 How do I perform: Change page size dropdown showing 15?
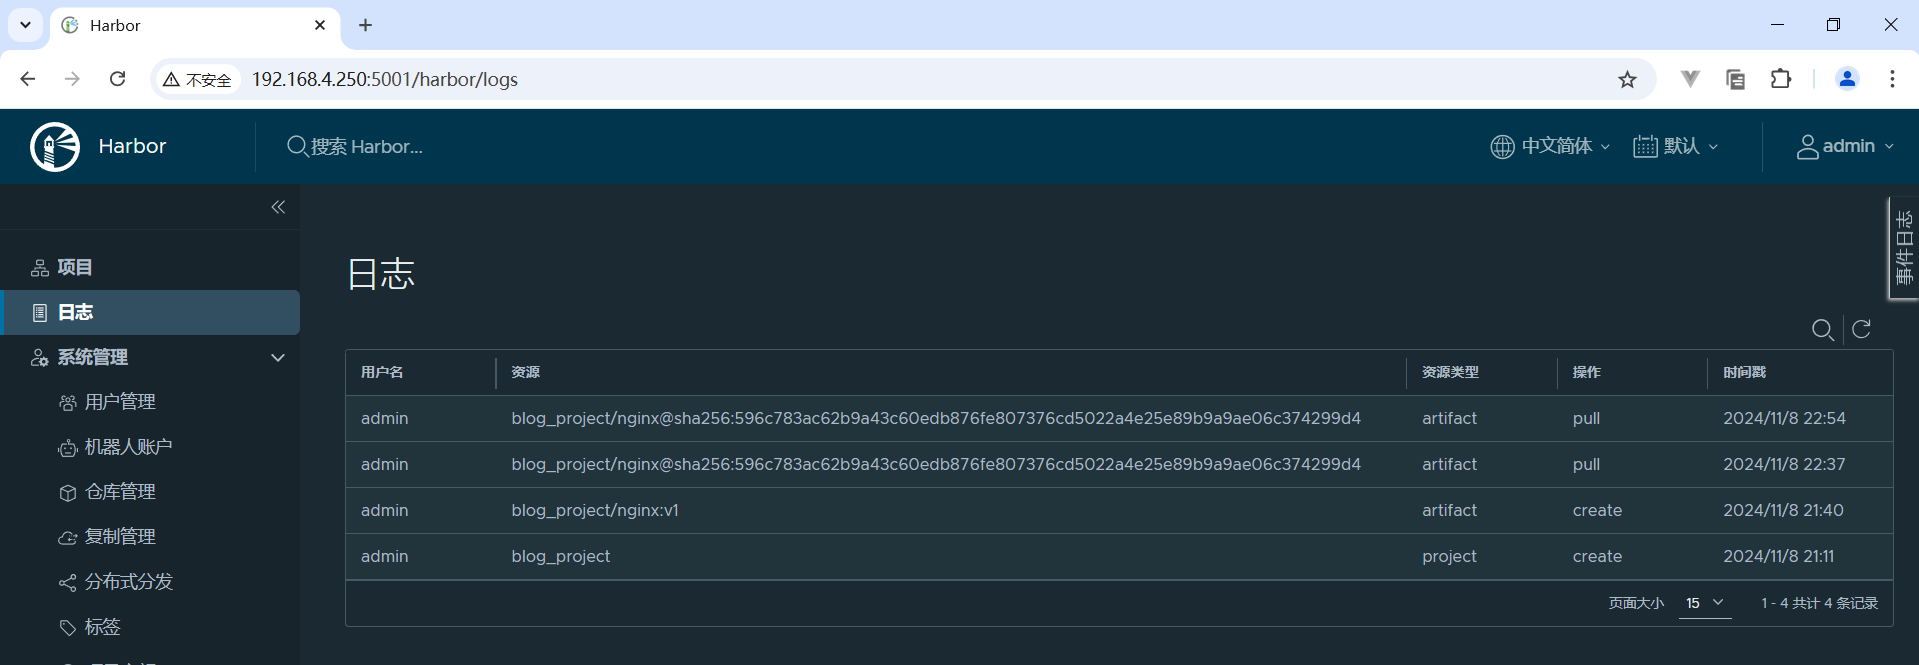[x=1704, y=603]
